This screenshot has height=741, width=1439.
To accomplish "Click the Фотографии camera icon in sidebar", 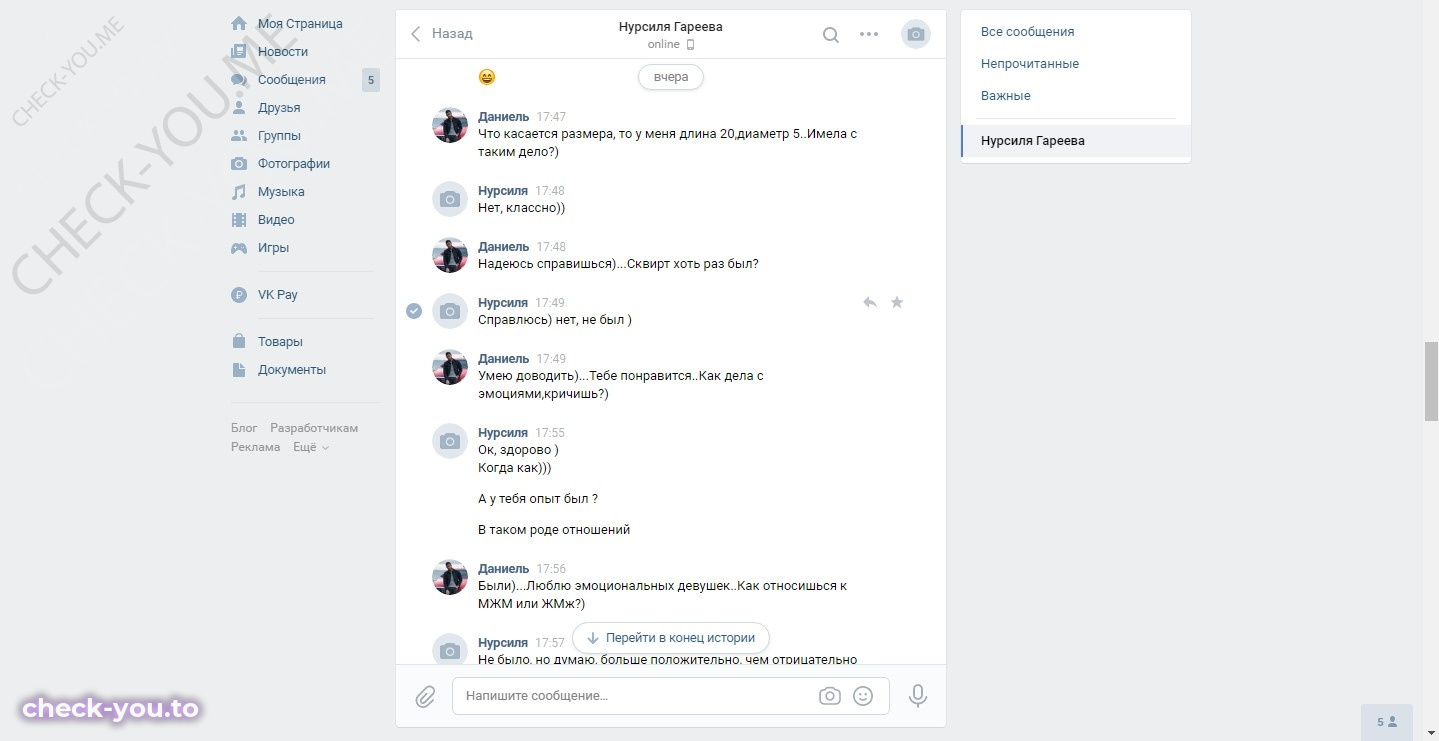I will (239, 163).
